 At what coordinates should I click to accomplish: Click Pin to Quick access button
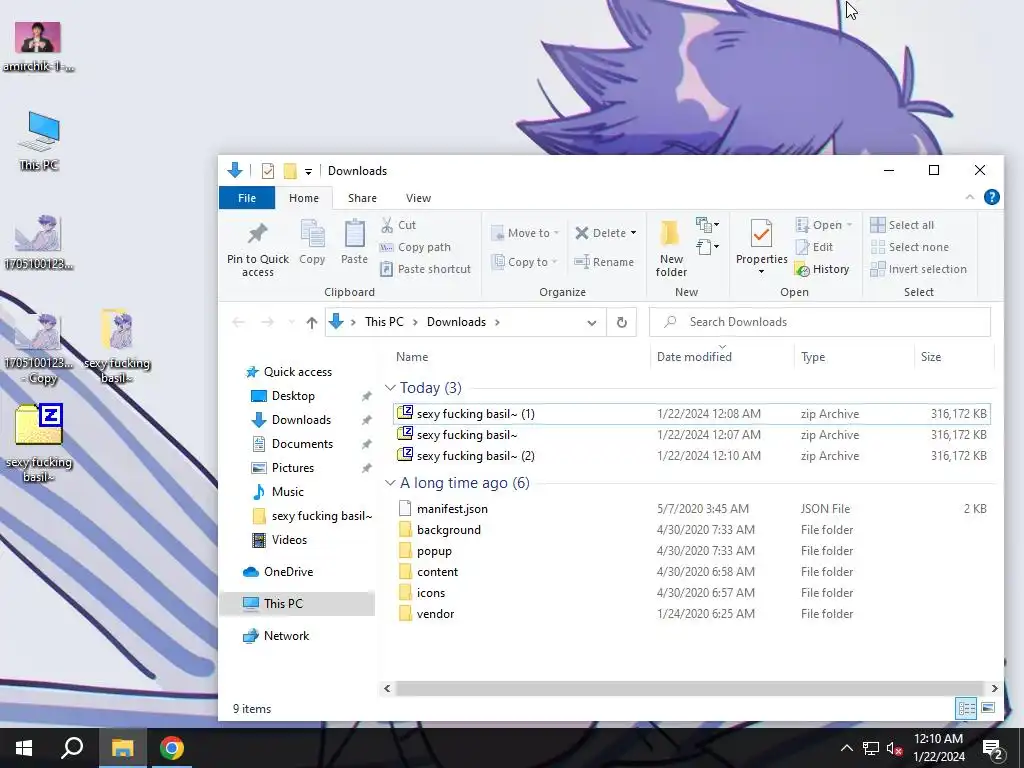257,249
